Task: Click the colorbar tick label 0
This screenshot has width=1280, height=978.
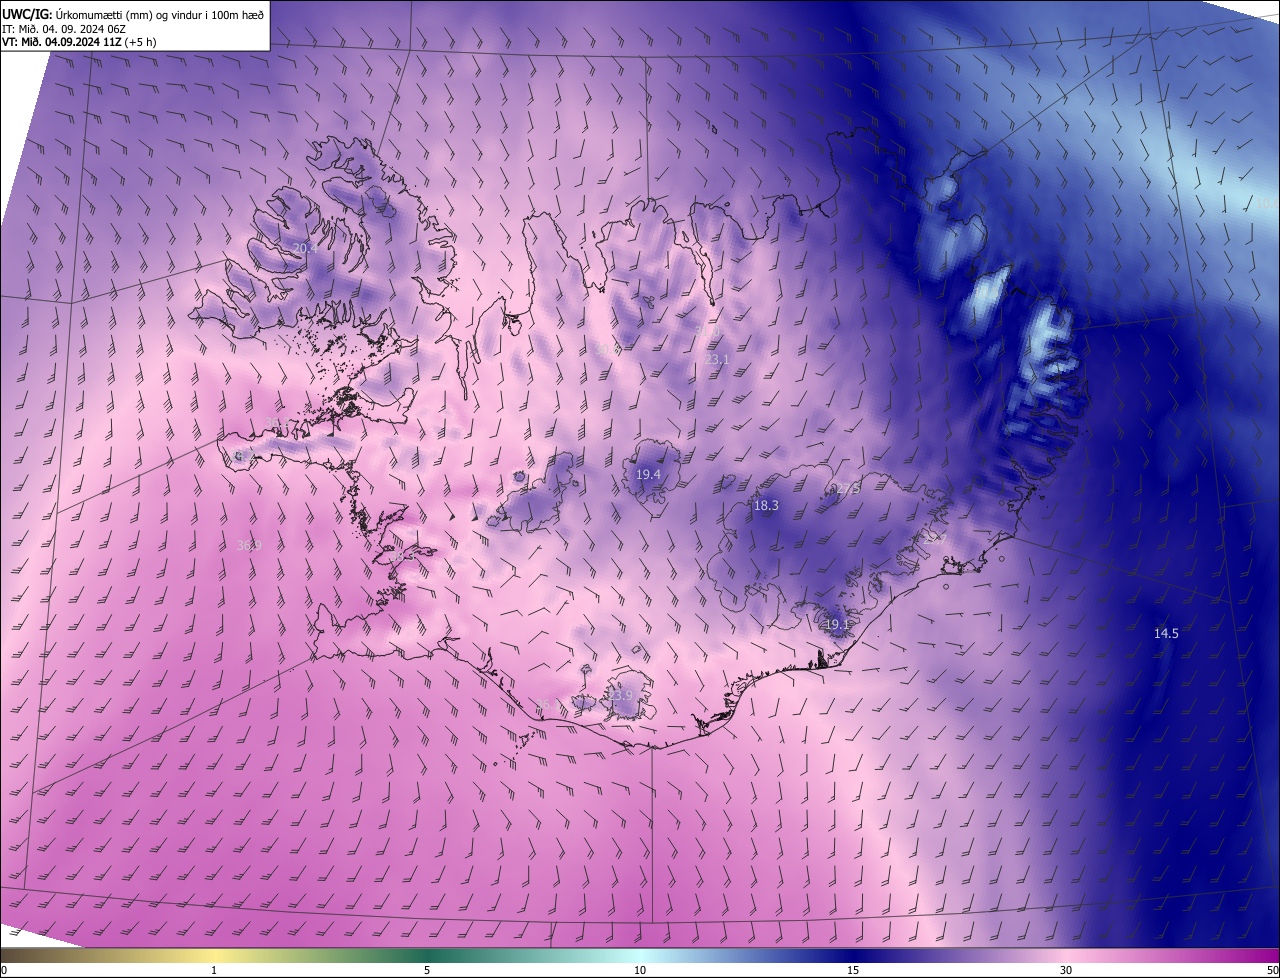Action: [4, 970]
